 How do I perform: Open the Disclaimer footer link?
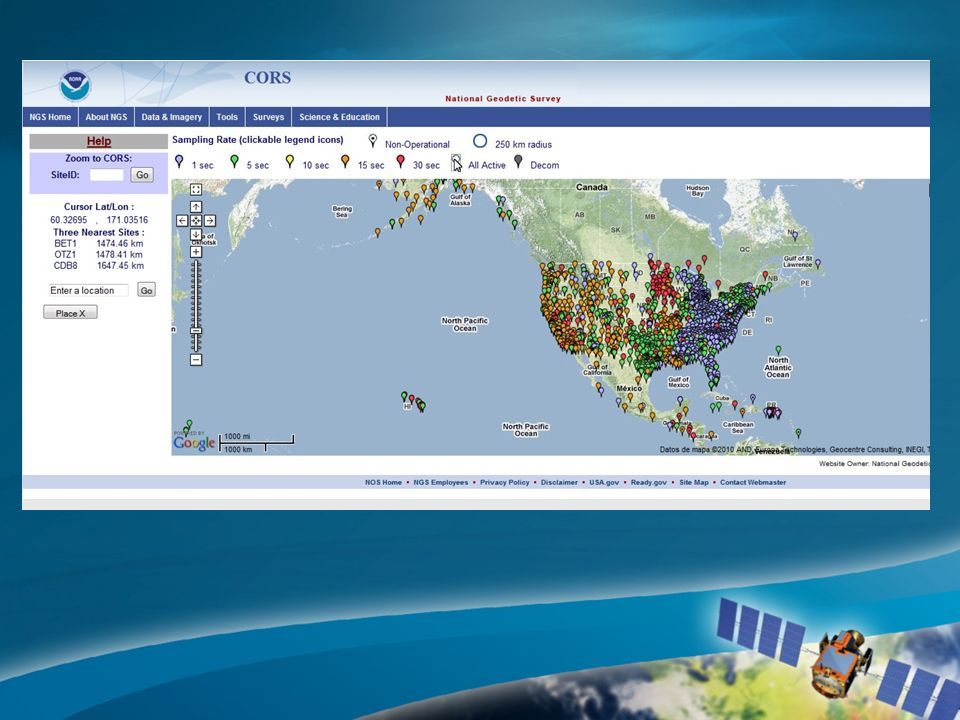[559, 482]
